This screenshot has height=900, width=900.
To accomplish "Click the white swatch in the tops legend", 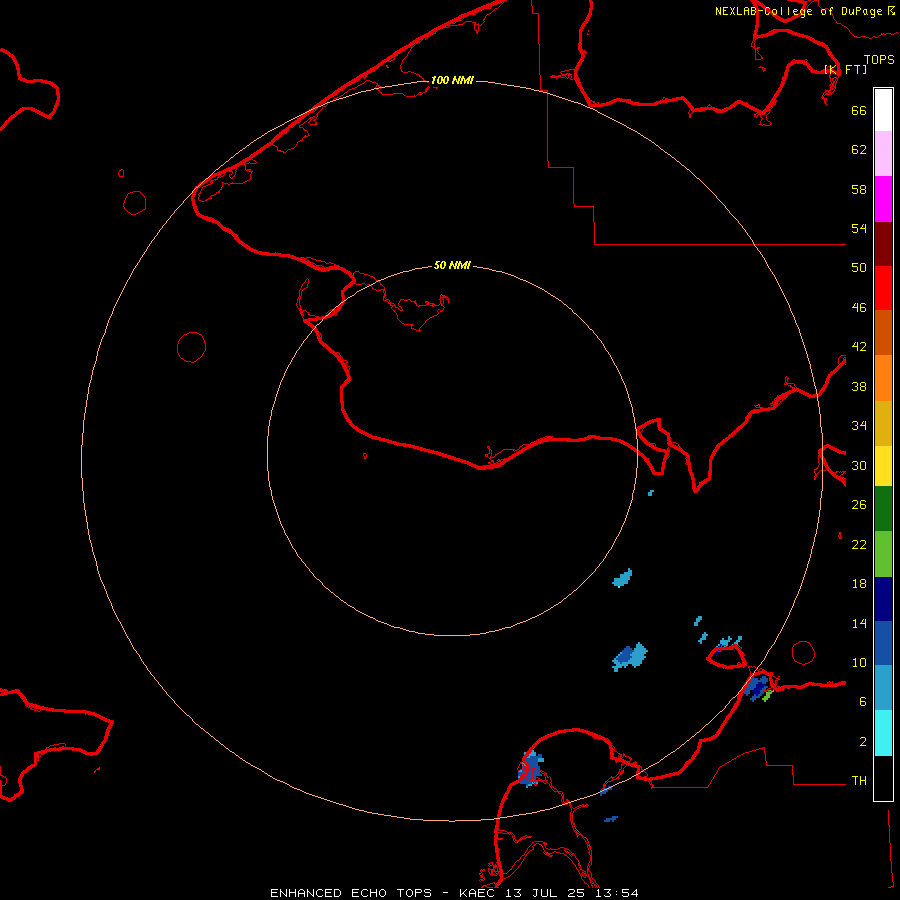I will tap(883, 110).
